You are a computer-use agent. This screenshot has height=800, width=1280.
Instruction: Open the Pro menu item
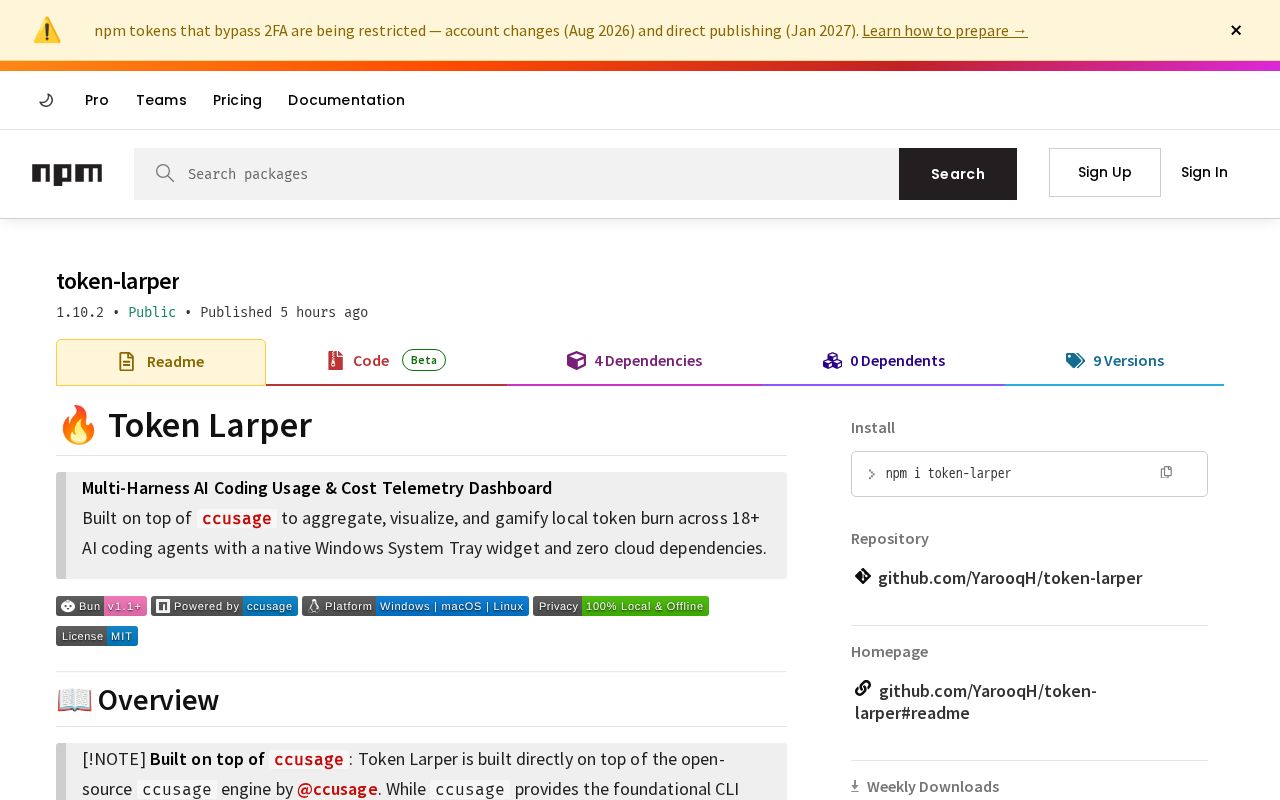point(97,100)
